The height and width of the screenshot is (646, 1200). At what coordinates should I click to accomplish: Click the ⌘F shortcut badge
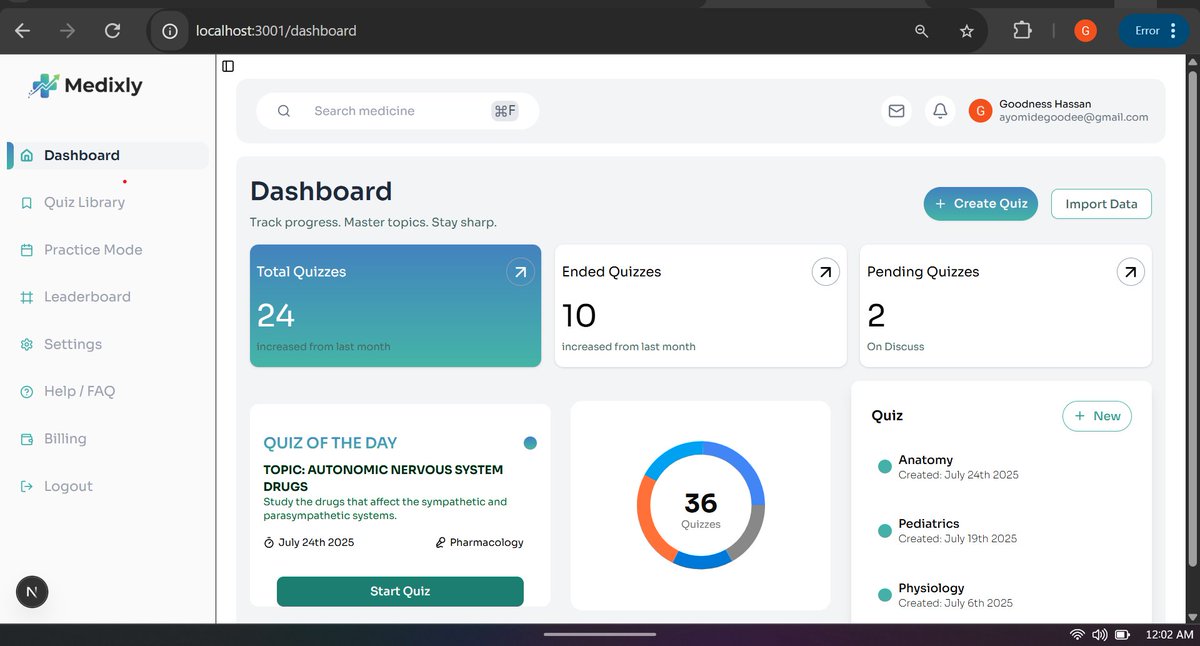505,111
